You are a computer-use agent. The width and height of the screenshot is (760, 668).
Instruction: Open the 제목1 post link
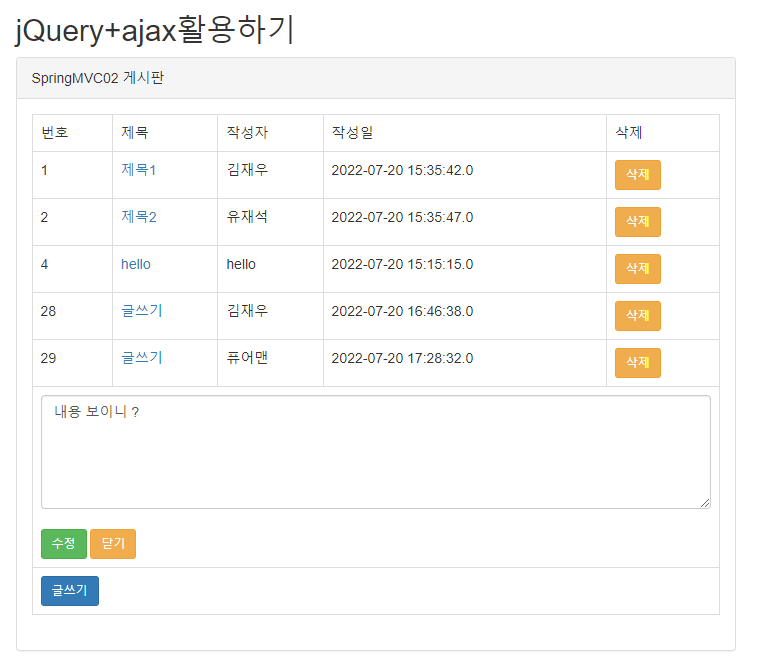tap(139, 170)
